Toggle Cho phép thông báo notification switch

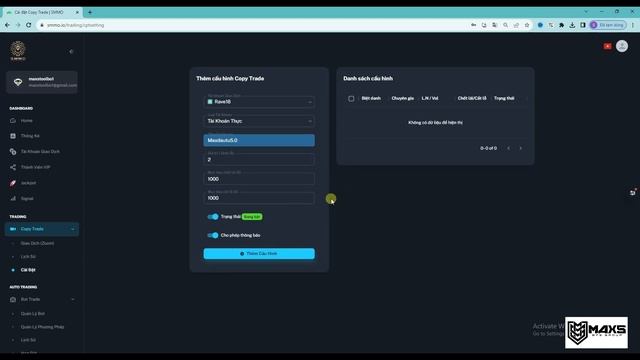point(213,235)
